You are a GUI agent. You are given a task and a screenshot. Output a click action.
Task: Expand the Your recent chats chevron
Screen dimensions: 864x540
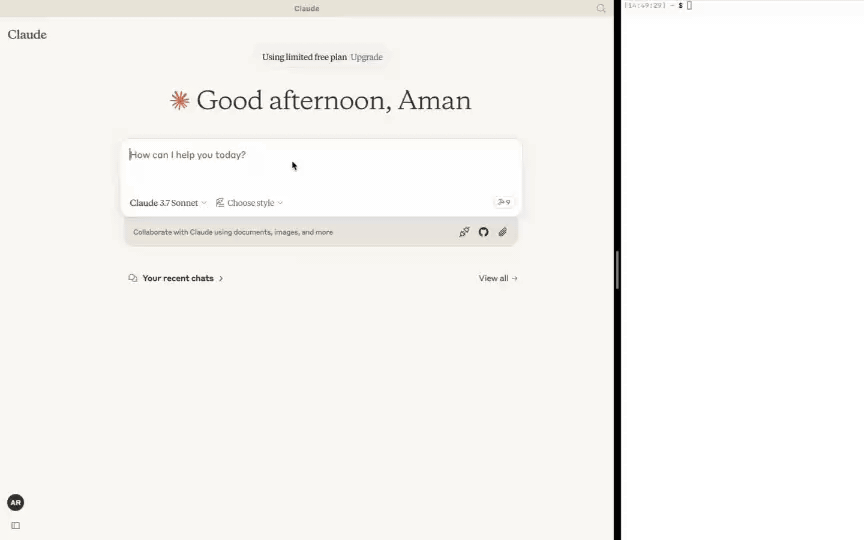(x=221, y=278)
